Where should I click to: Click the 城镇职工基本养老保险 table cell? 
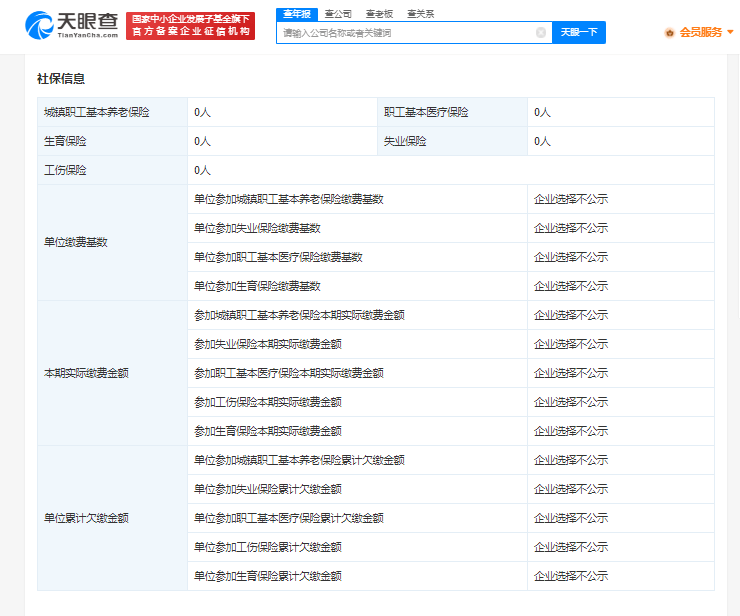coord(96,112)
